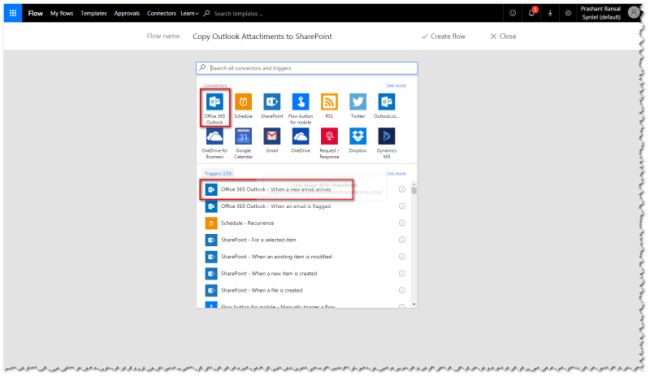Open the user profile avatar
650x377 pixels.
(634, 12)
